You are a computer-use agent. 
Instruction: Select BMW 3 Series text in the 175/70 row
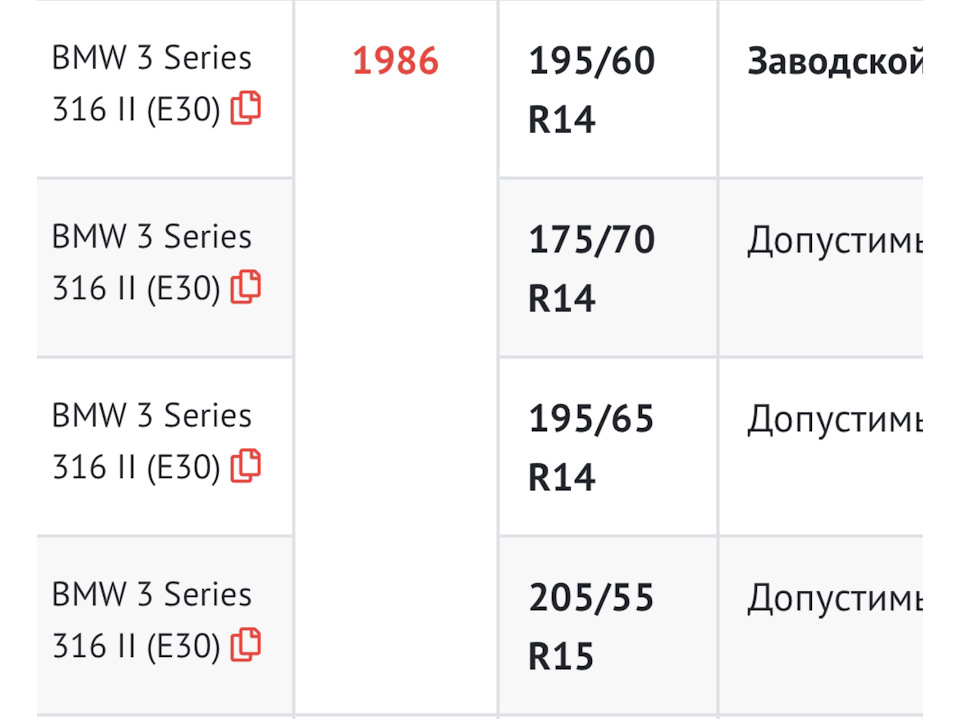tap(152, 237)
